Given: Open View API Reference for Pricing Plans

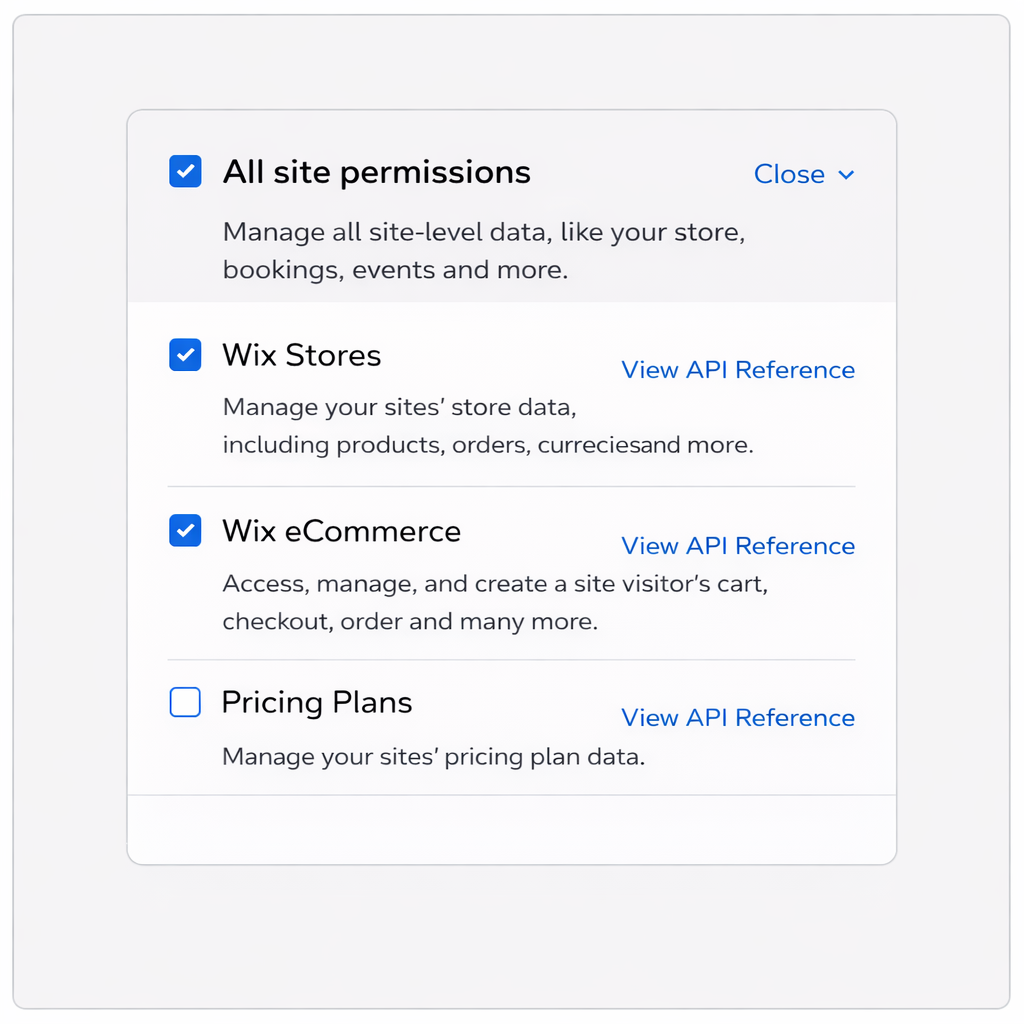Looking at the screenshot, I should (x=738, y=718).
